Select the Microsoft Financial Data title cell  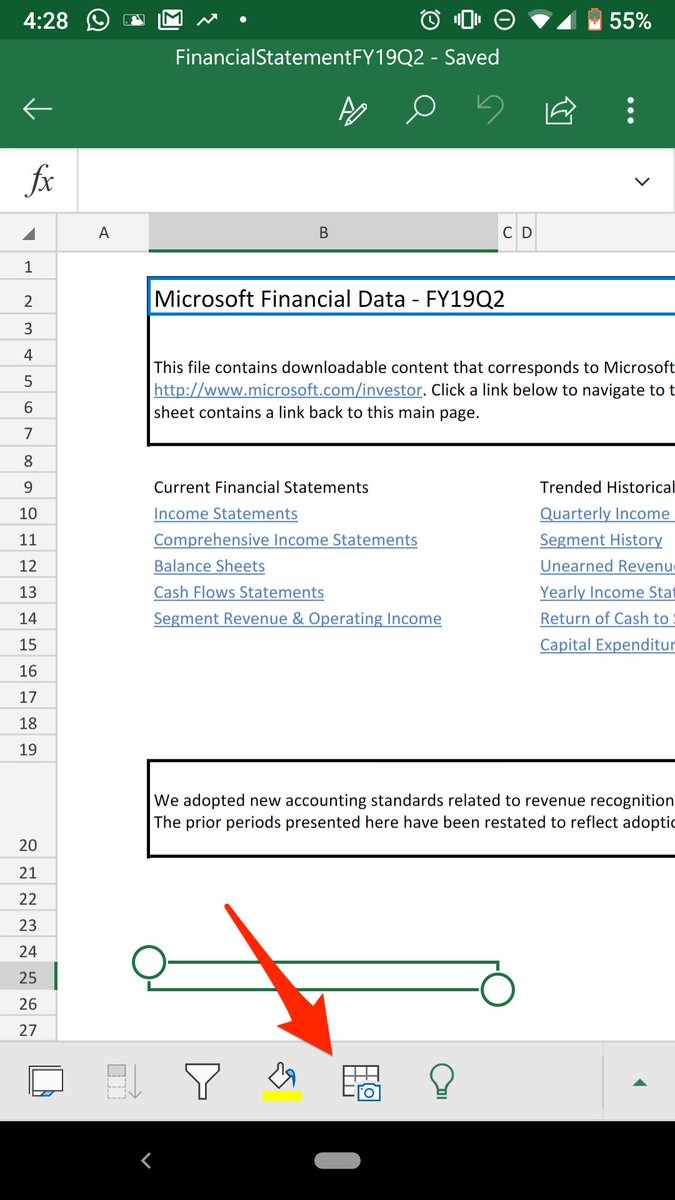(x=411, y=298)
